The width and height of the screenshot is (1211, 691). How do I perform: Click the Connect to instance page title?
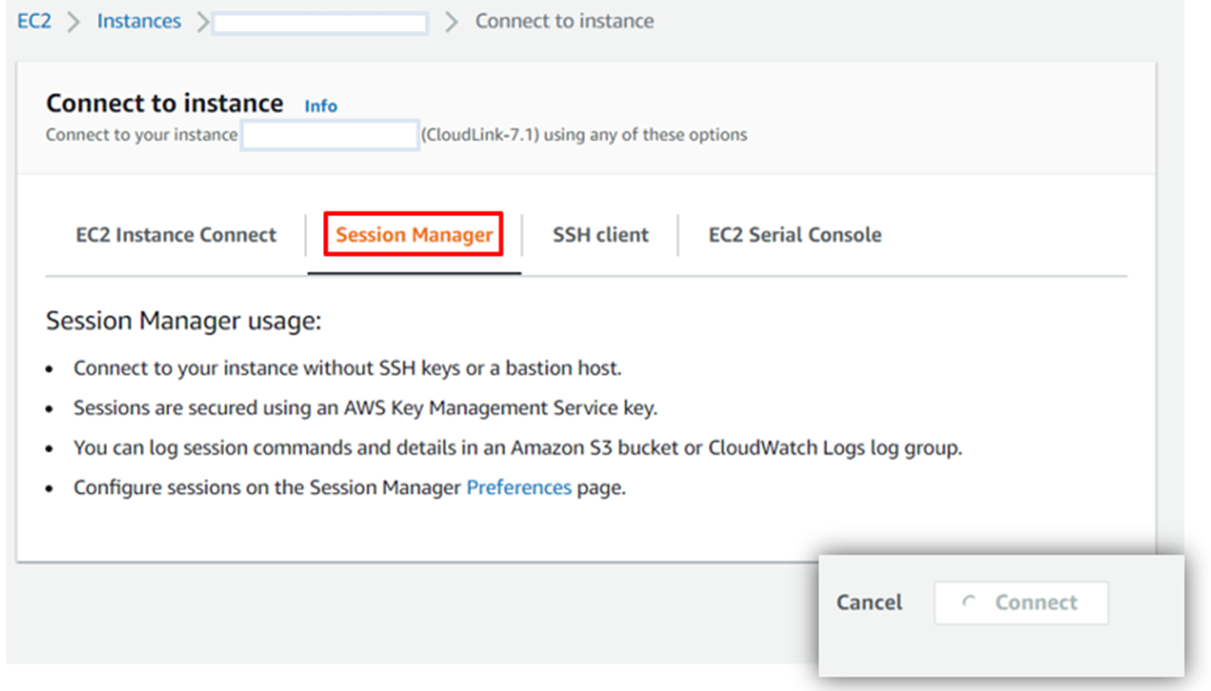[x=164, y=102]
